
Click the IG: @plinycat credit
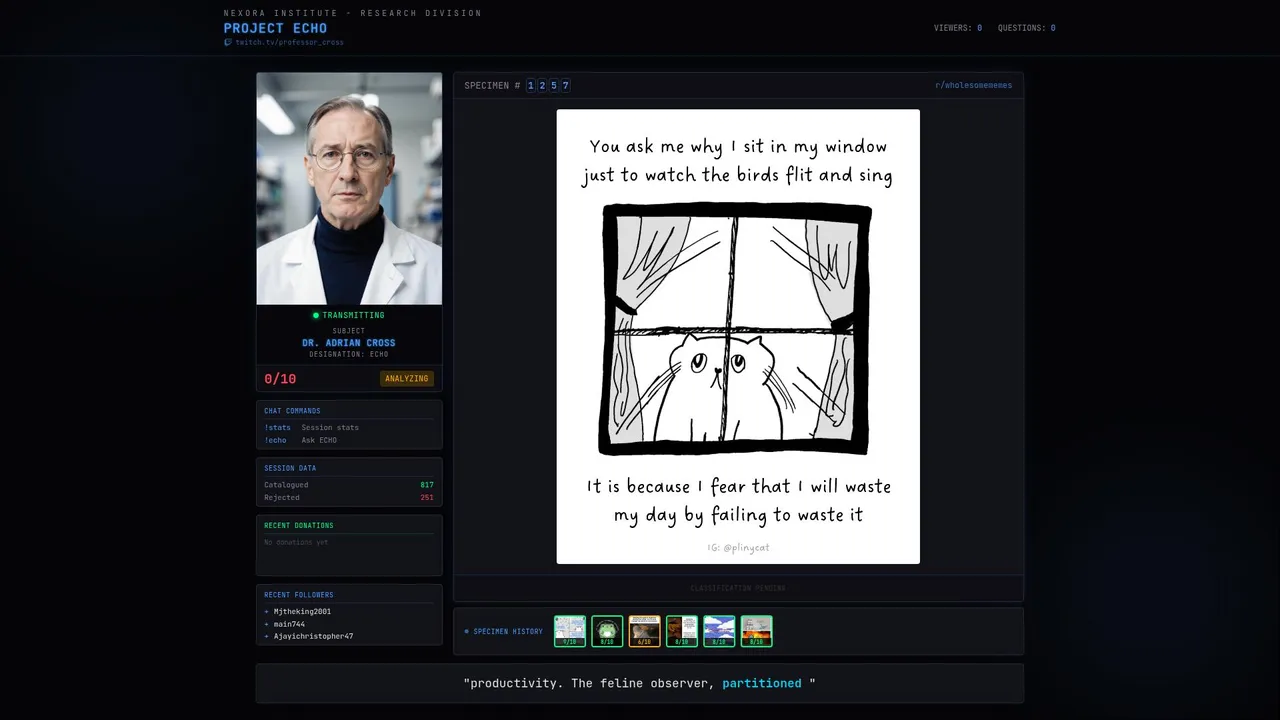pyautogui.click(x=738, y=548)
